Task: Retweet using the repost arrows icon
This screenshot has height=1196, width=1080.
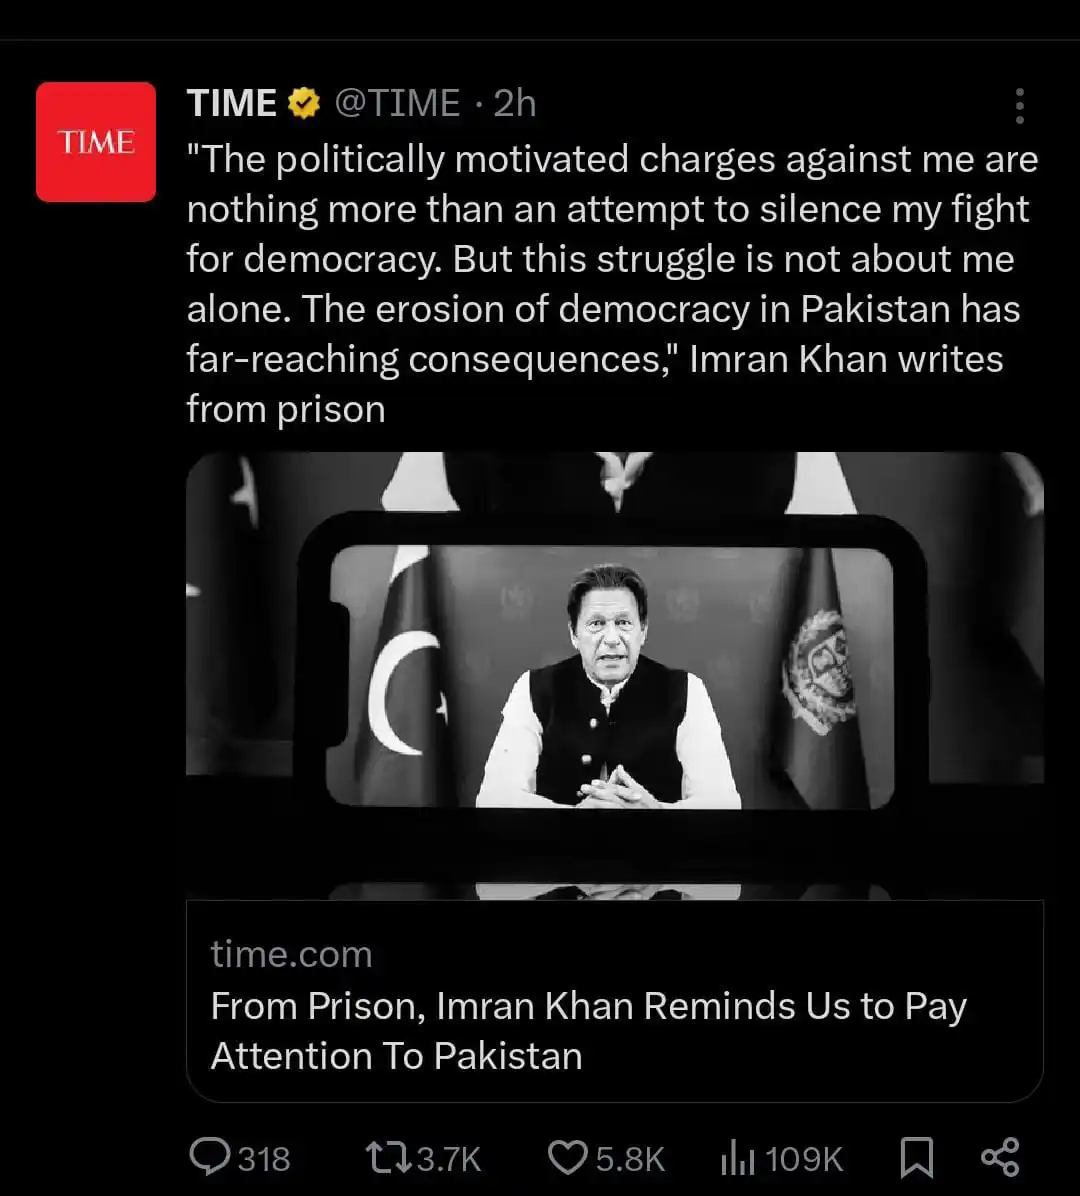Action: [x=389, y=1157]
